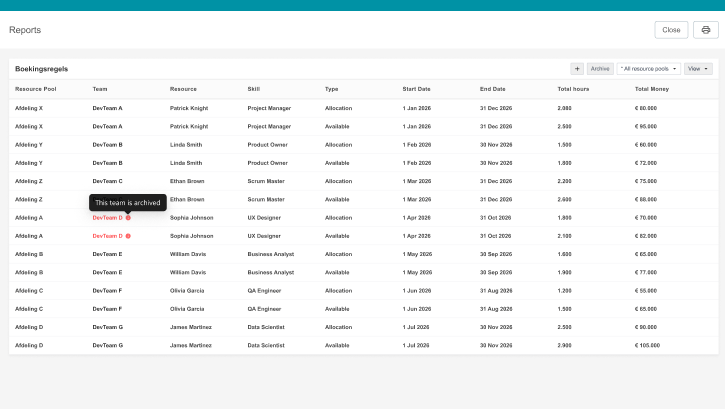
Task: Click the € 95.000 total money cell
Action: click(645, 126)
